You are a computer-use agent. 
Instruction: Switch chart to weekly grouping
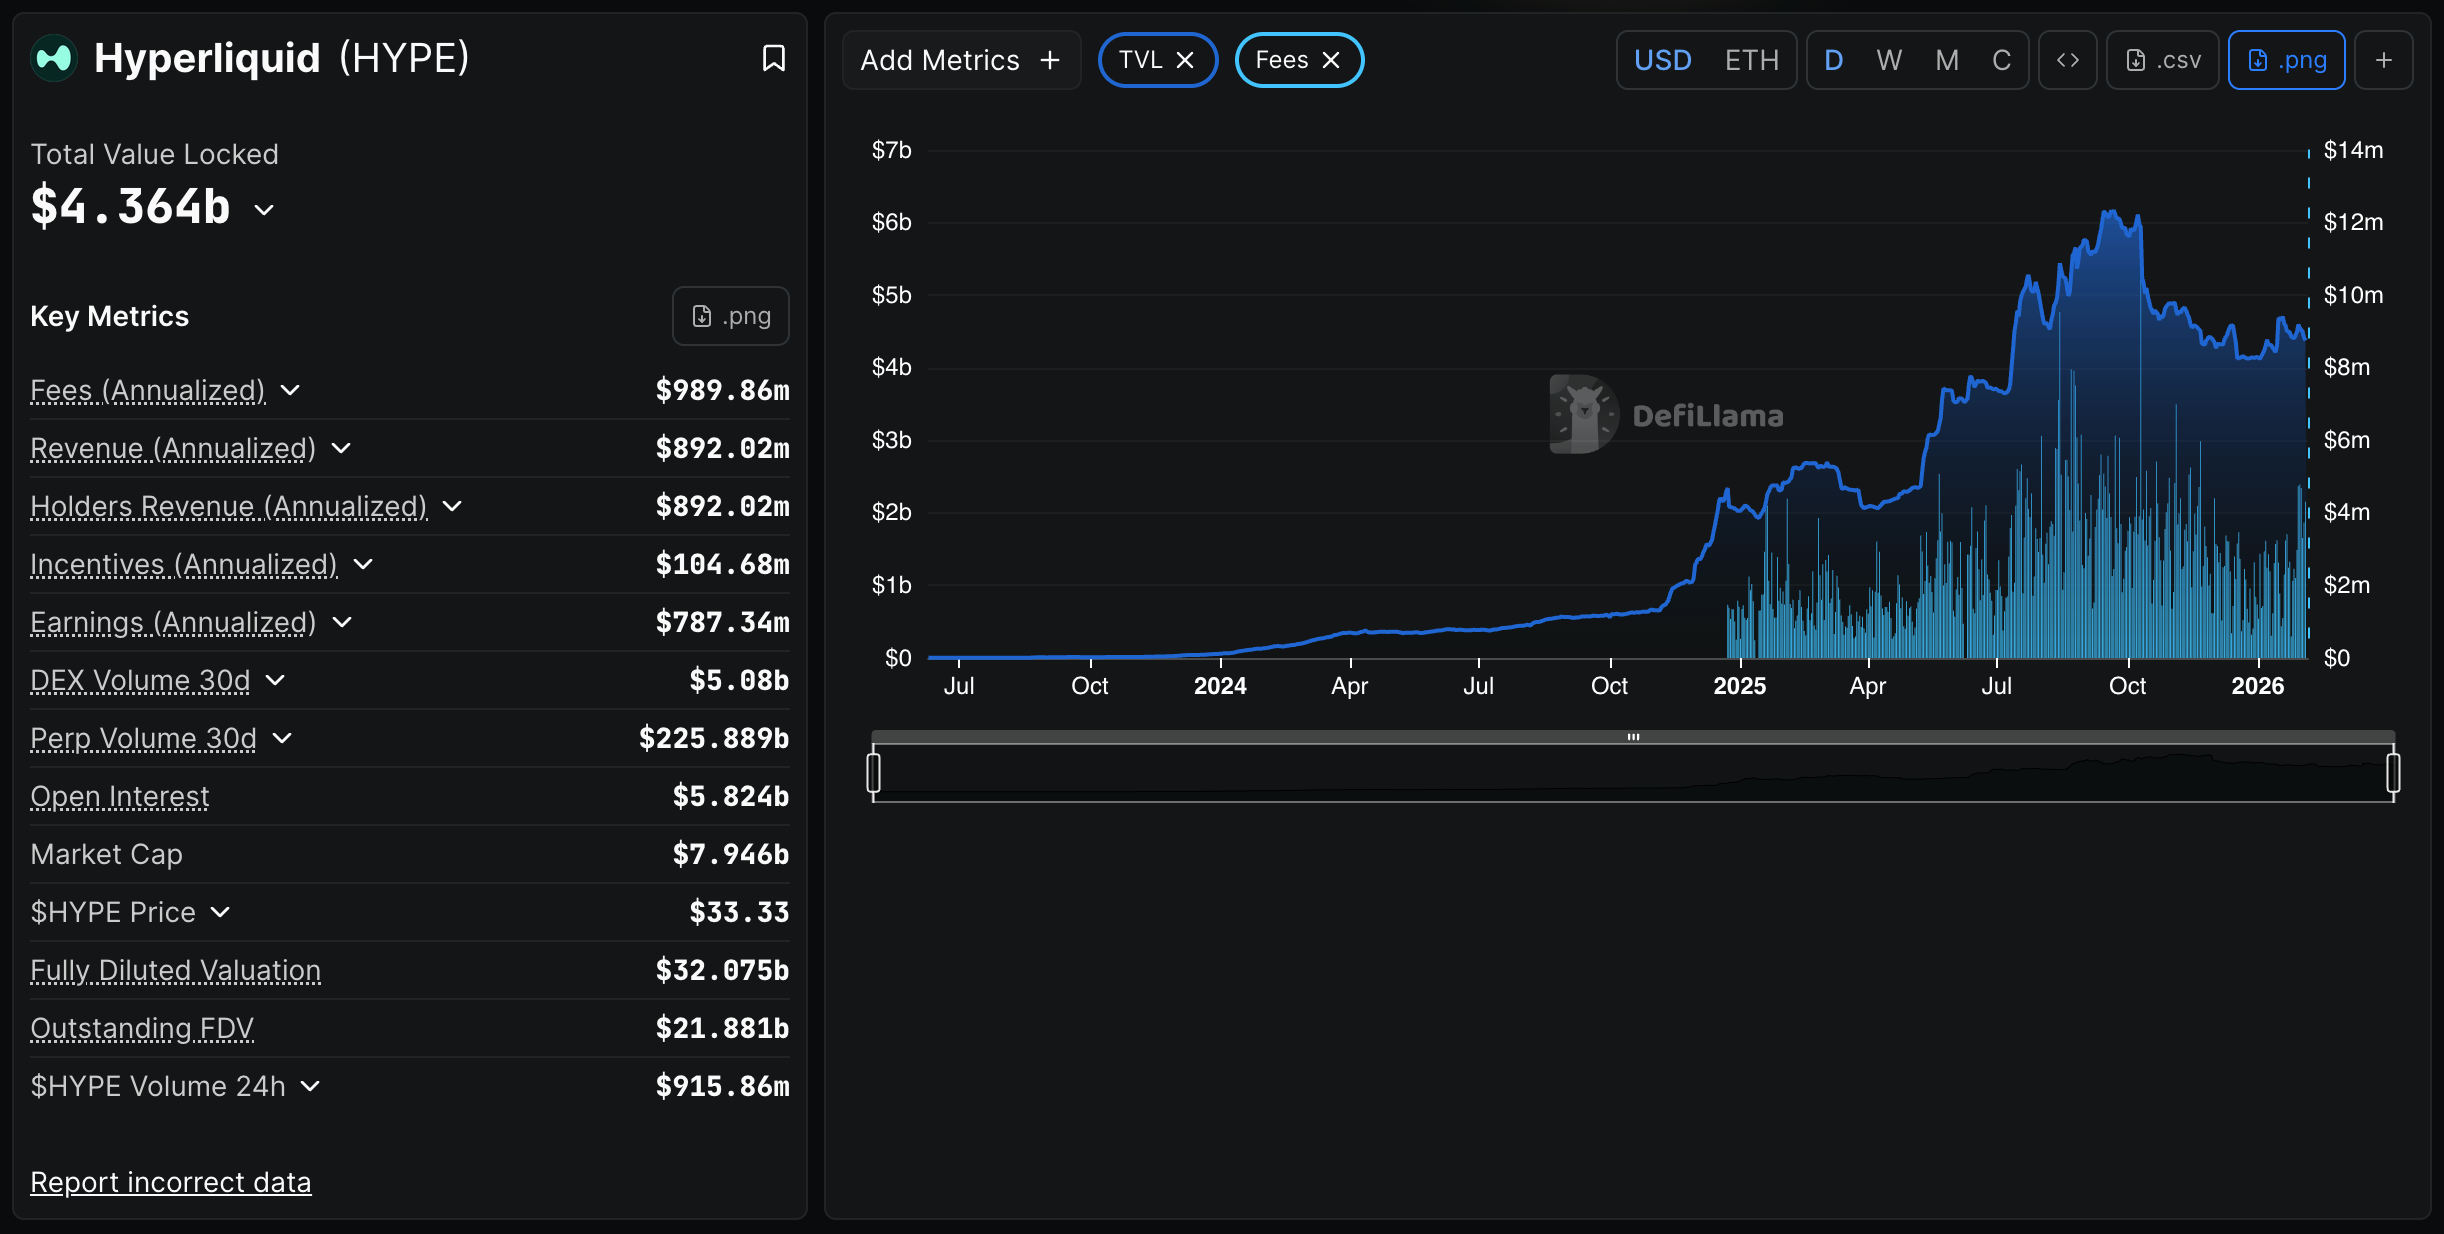1889,60
